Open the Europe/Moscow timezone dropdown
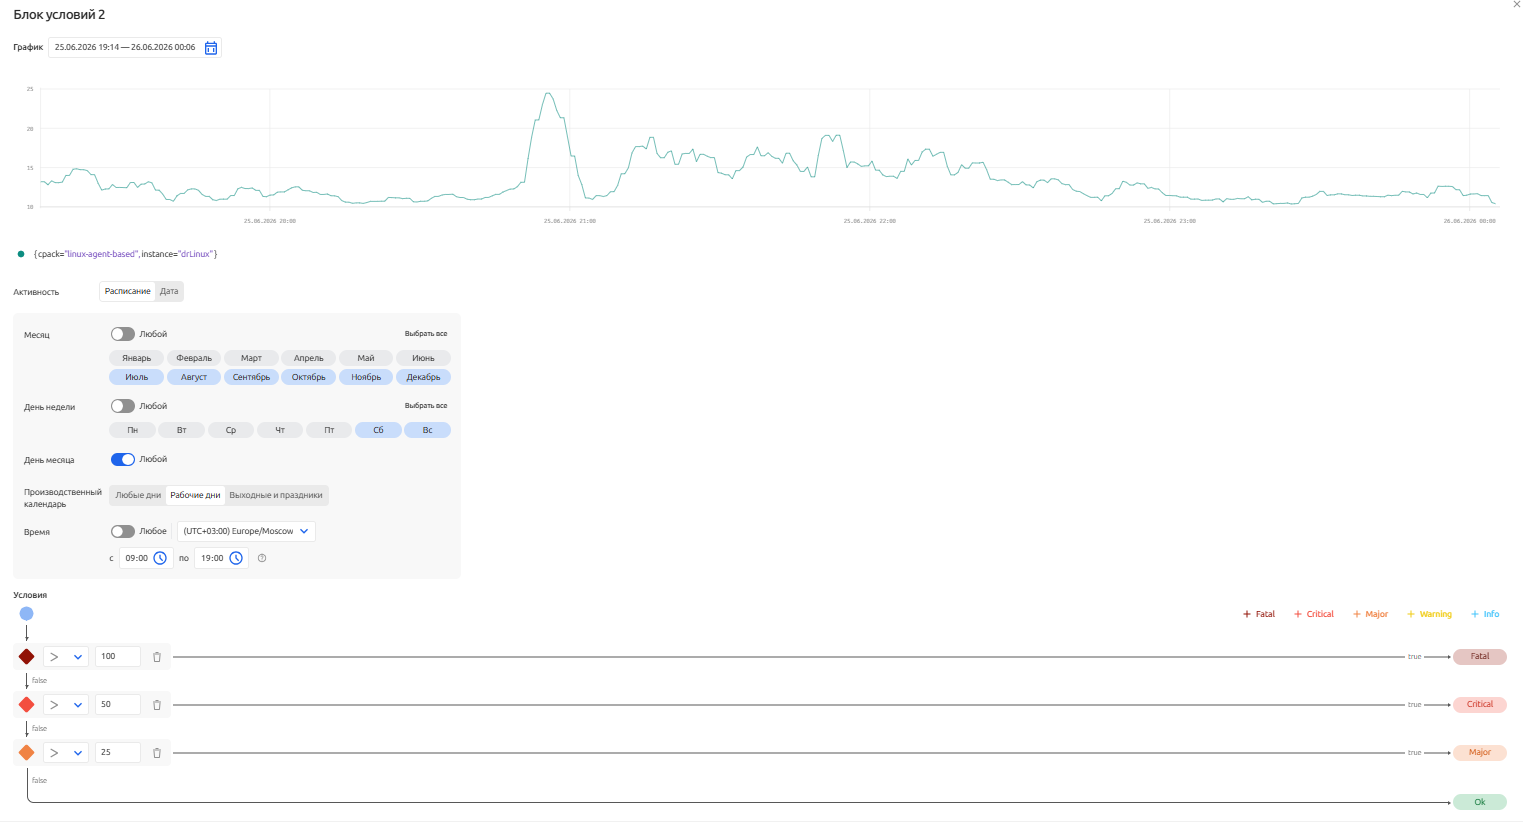Screen dimensions: 1523x827 pos(246,531)
